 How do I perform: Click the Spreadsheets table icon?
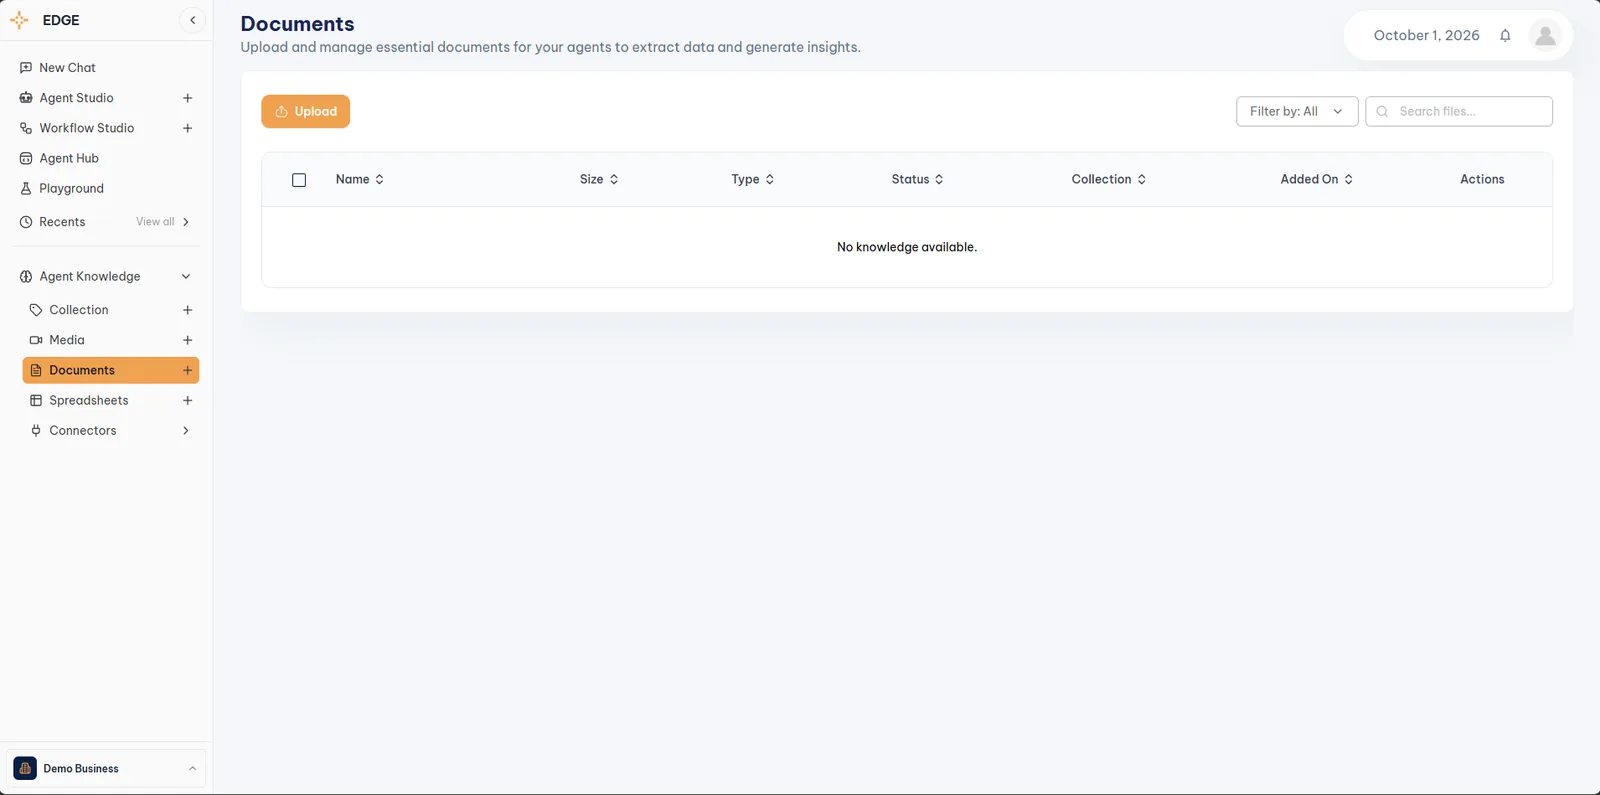(36, 400)
